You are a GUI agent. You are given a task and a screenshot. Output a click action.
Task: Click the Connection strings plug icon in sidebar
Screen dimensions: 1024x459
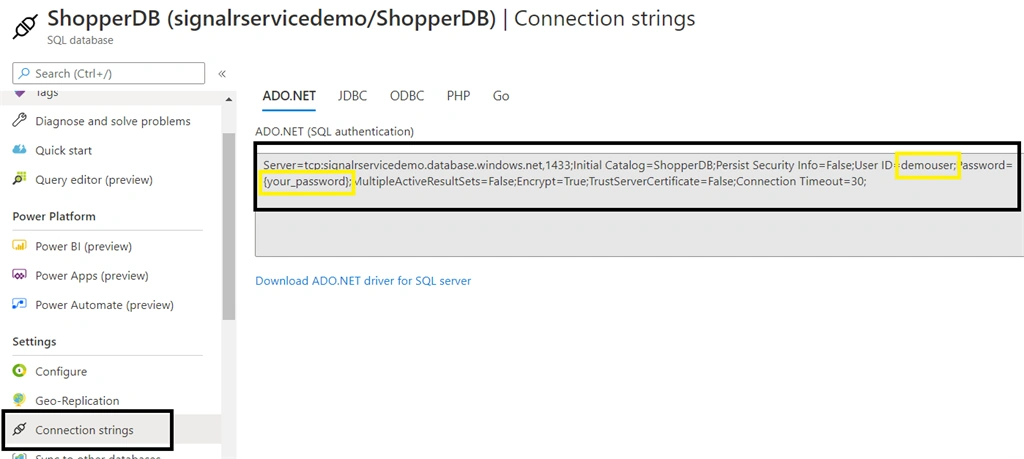point(20,430)
